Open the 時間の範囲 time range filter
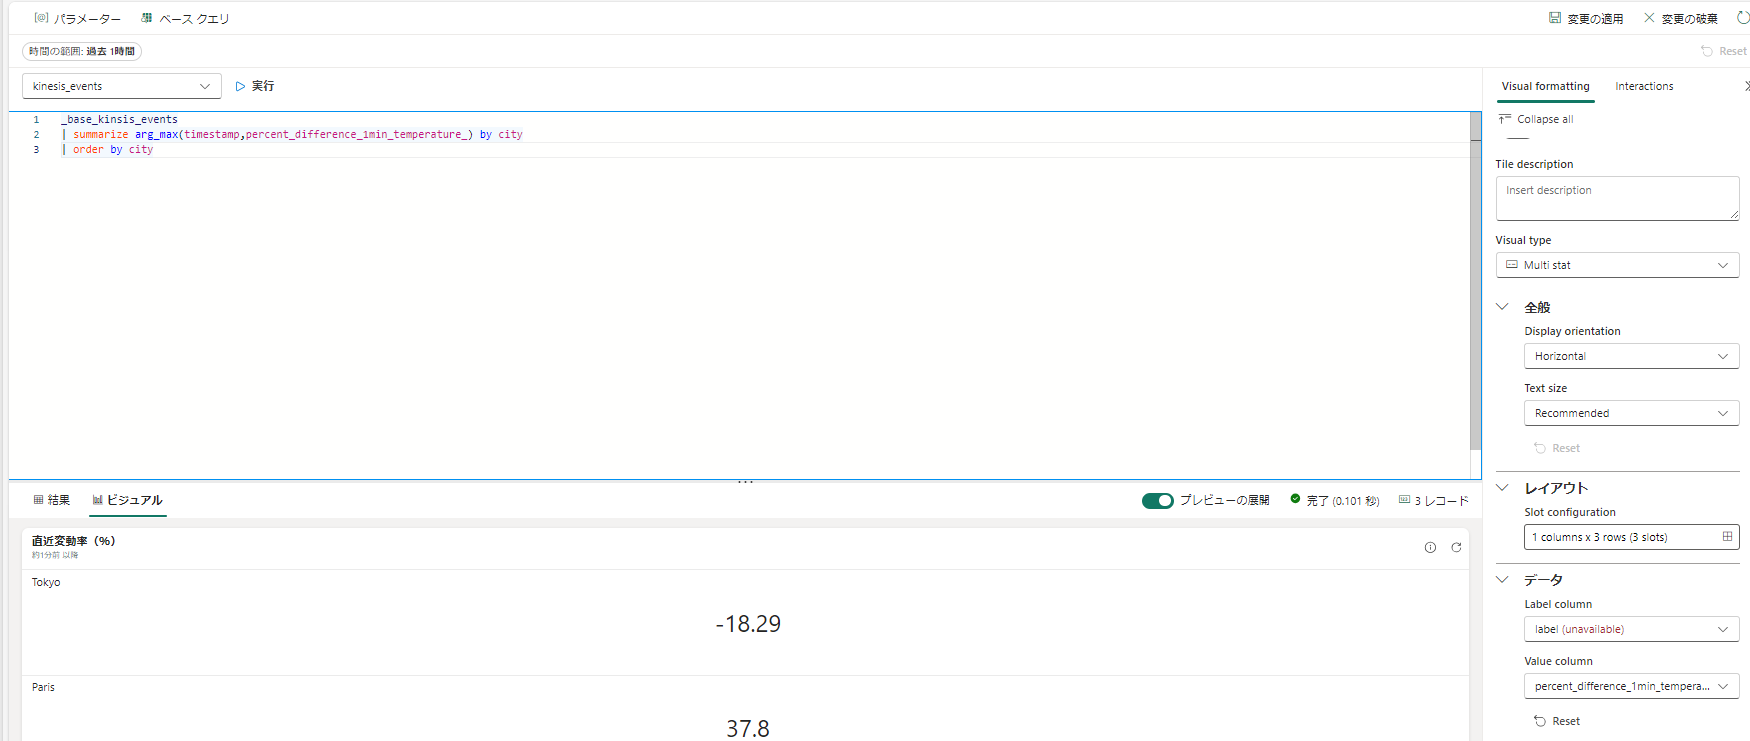Viewport: 1750px width, 741px height. click(x=82, y=51)
